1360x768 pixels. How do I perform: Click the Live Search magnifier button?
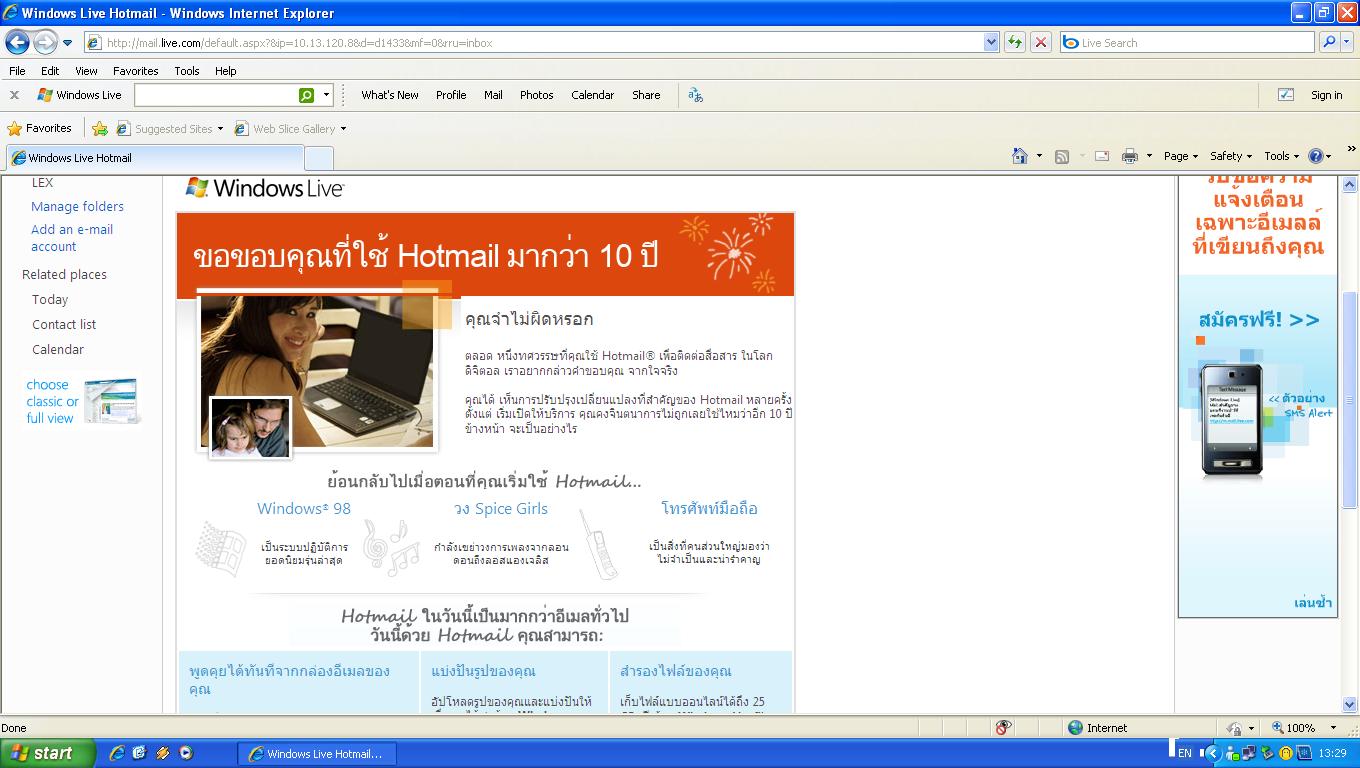[1328, 43]
